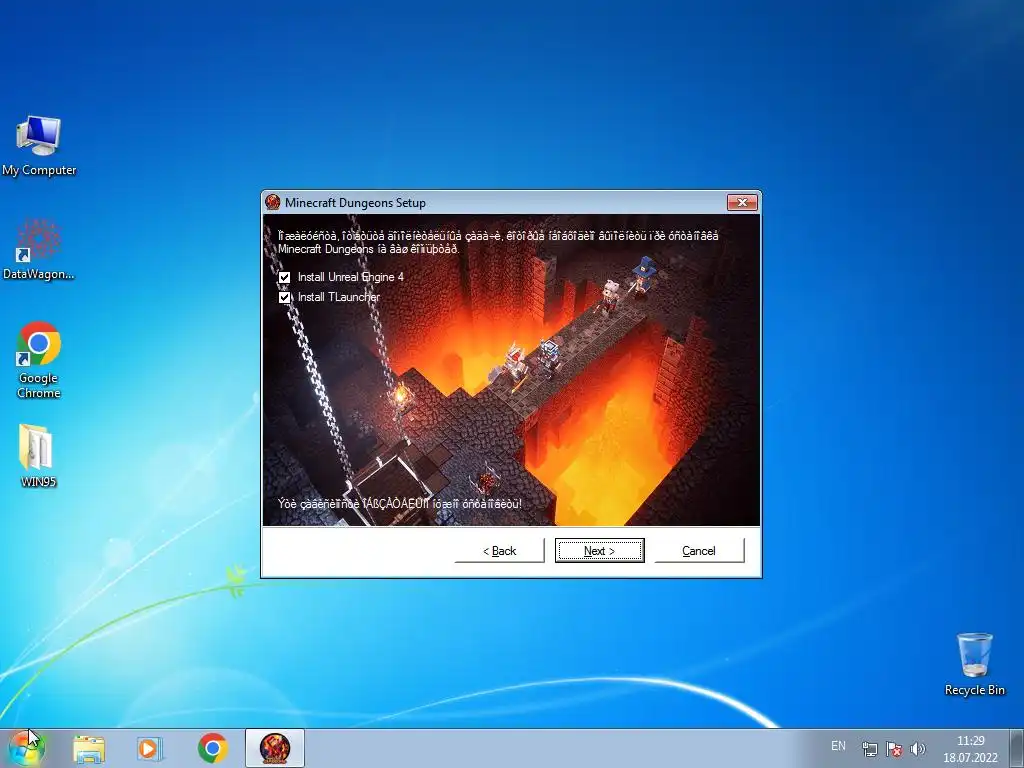Select the DataWagon desktop shortcut
Screen dimensions: 1024x768
[x=39, y=249]
